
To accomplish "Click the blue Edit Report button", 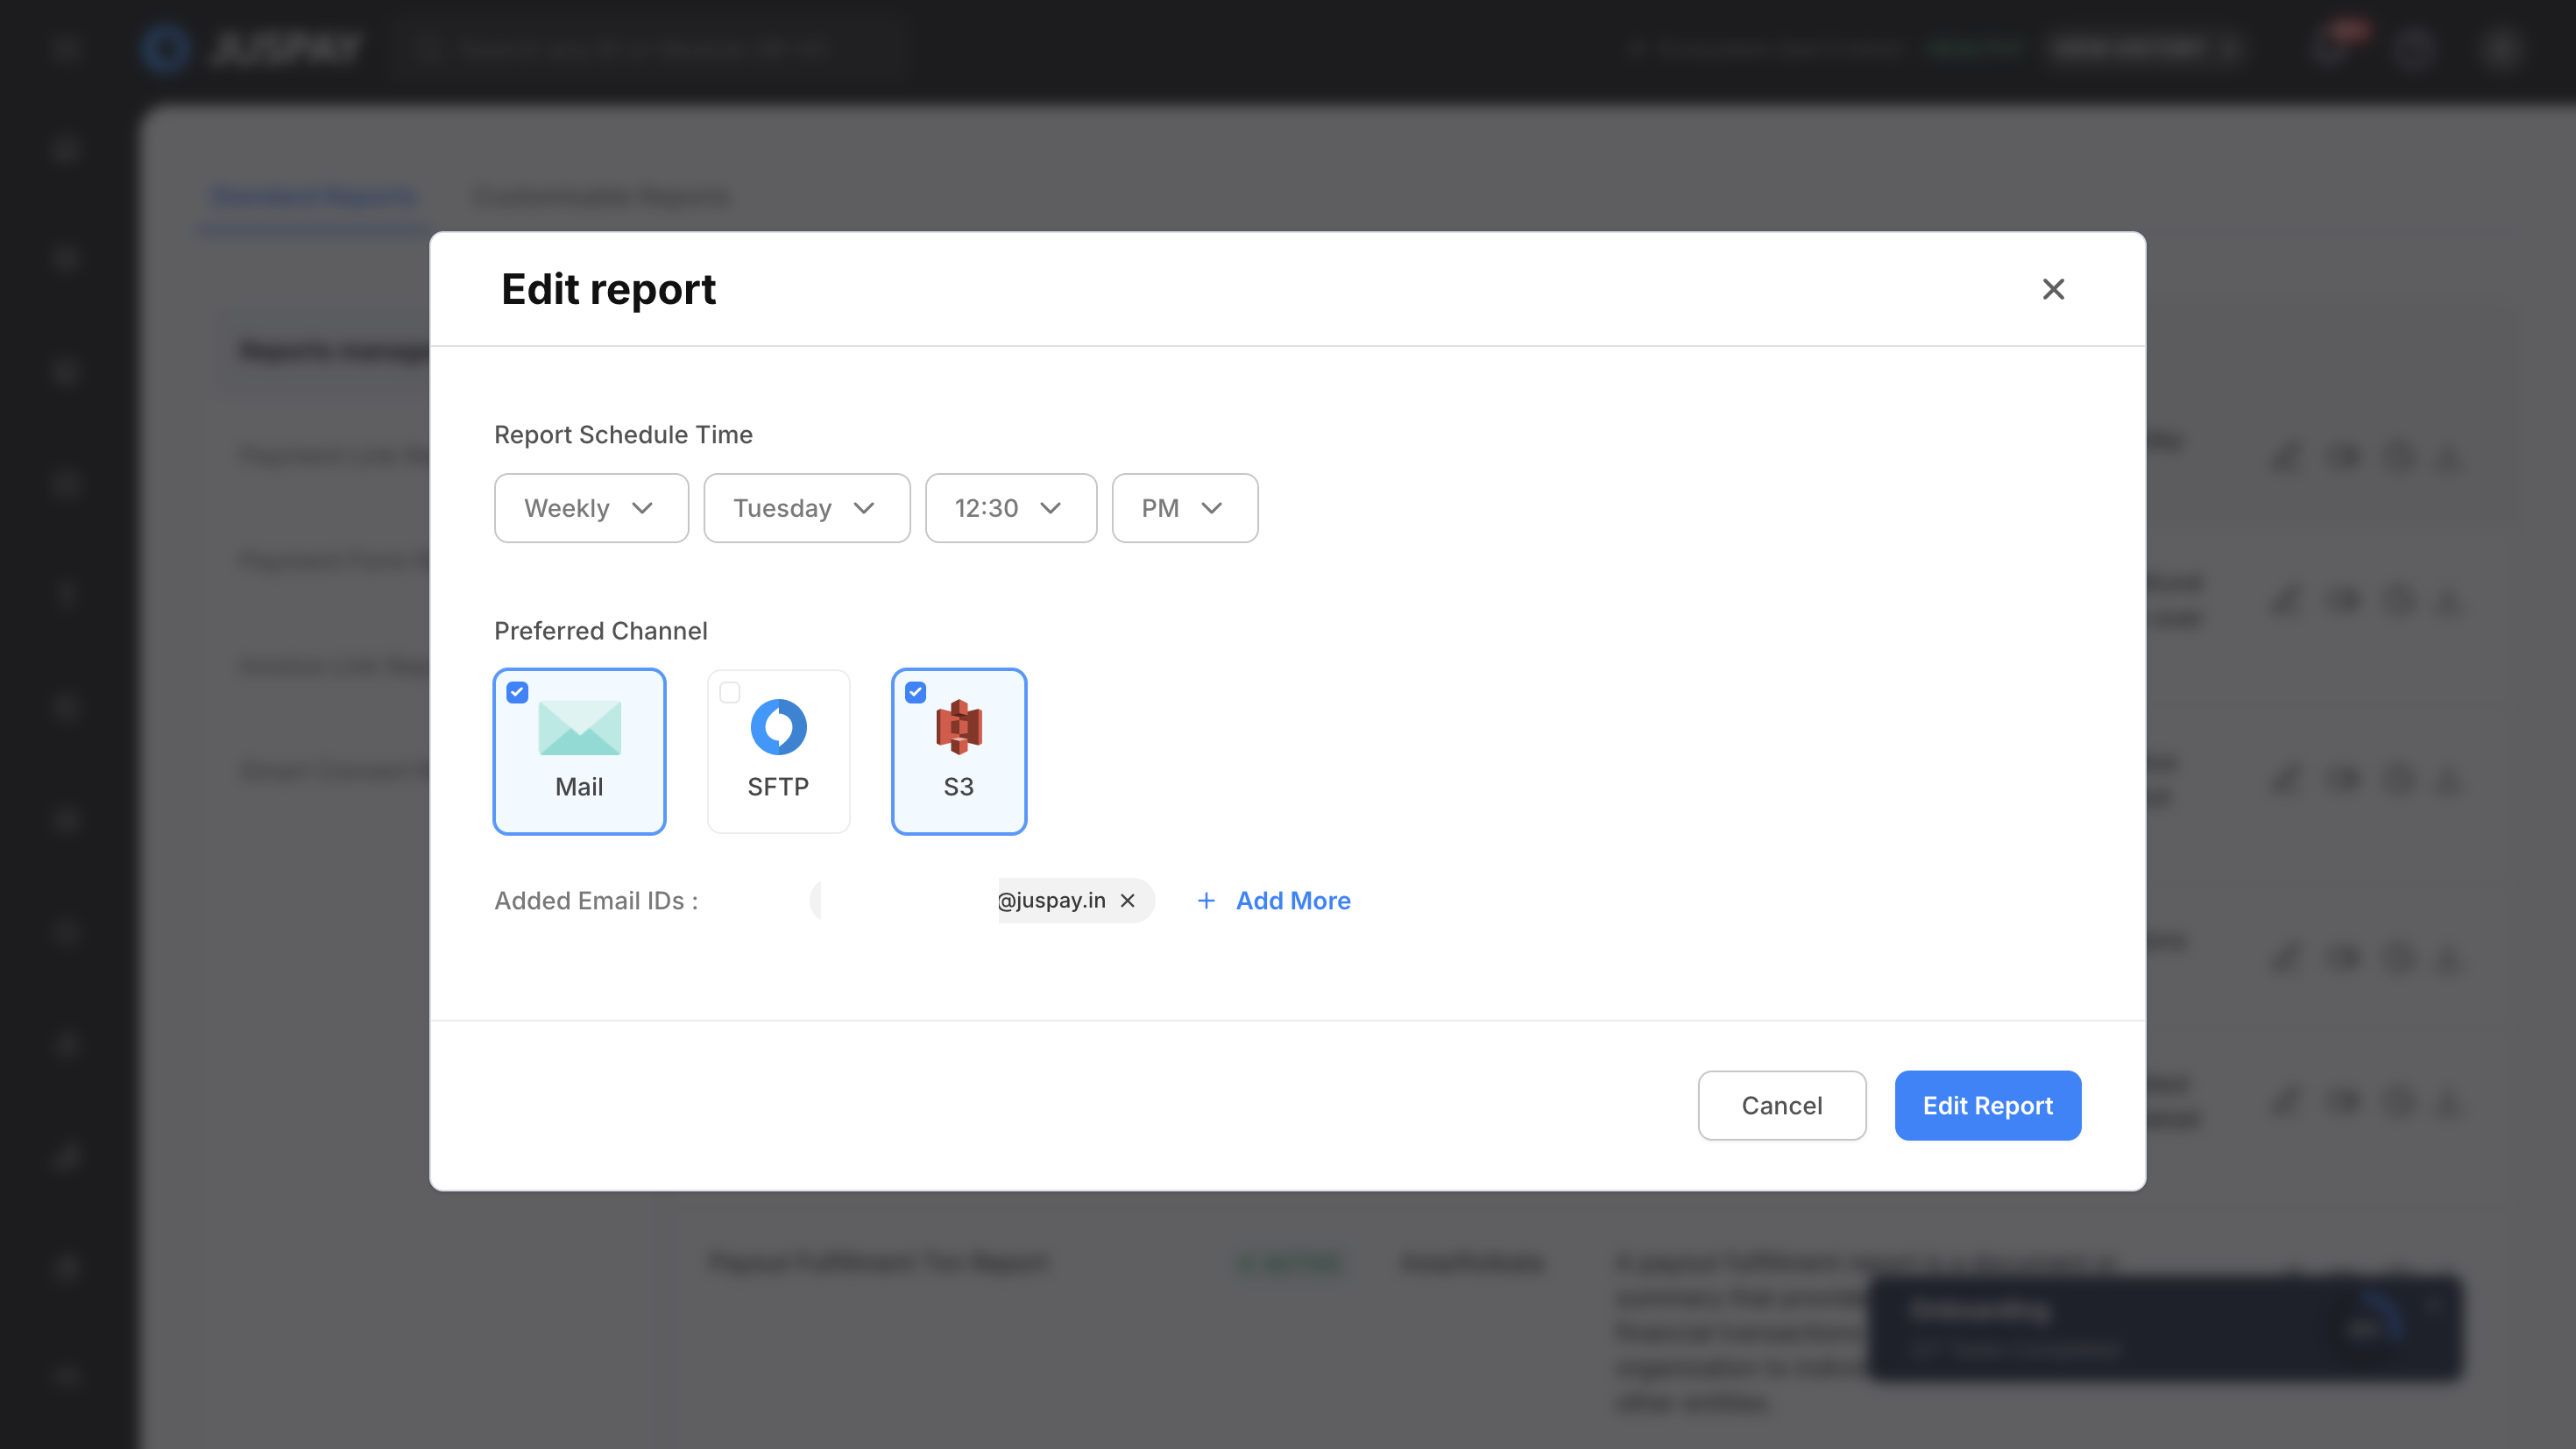I will 1987,1105.
